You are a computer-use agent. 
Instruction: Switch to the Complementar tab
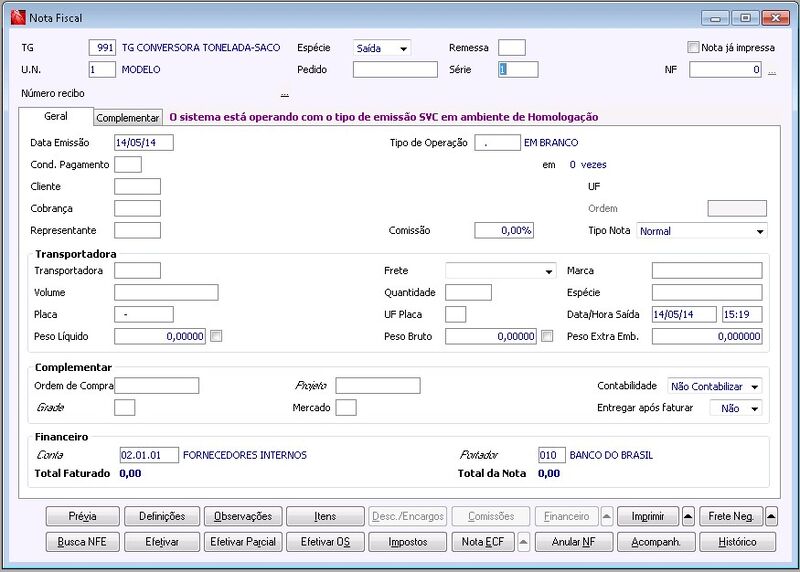tap(128, 118)
